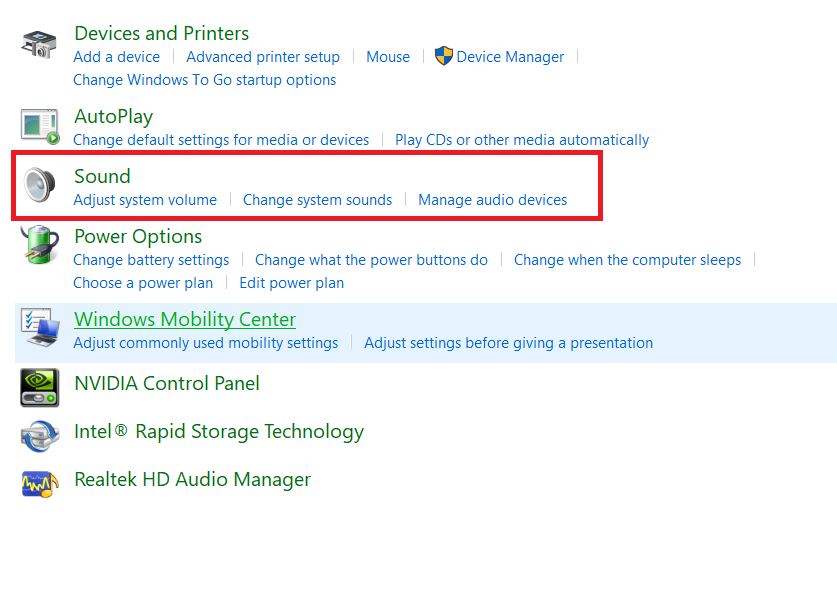This screenshot has width=837, height=610.
Task: Click Adjust settings before giving a presentation
Action: coord(508,343)
